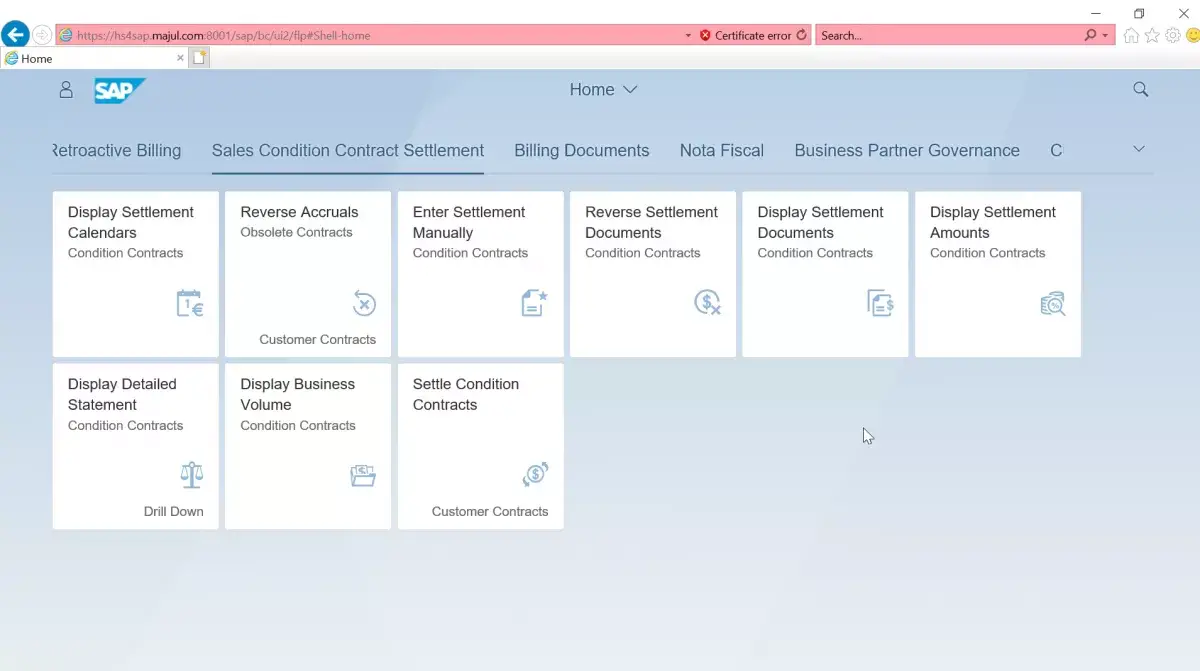Go back with the browser back arrow
Image resolution: width=1200 pixels, height=671 pixels.
click(x=15, y=35)
